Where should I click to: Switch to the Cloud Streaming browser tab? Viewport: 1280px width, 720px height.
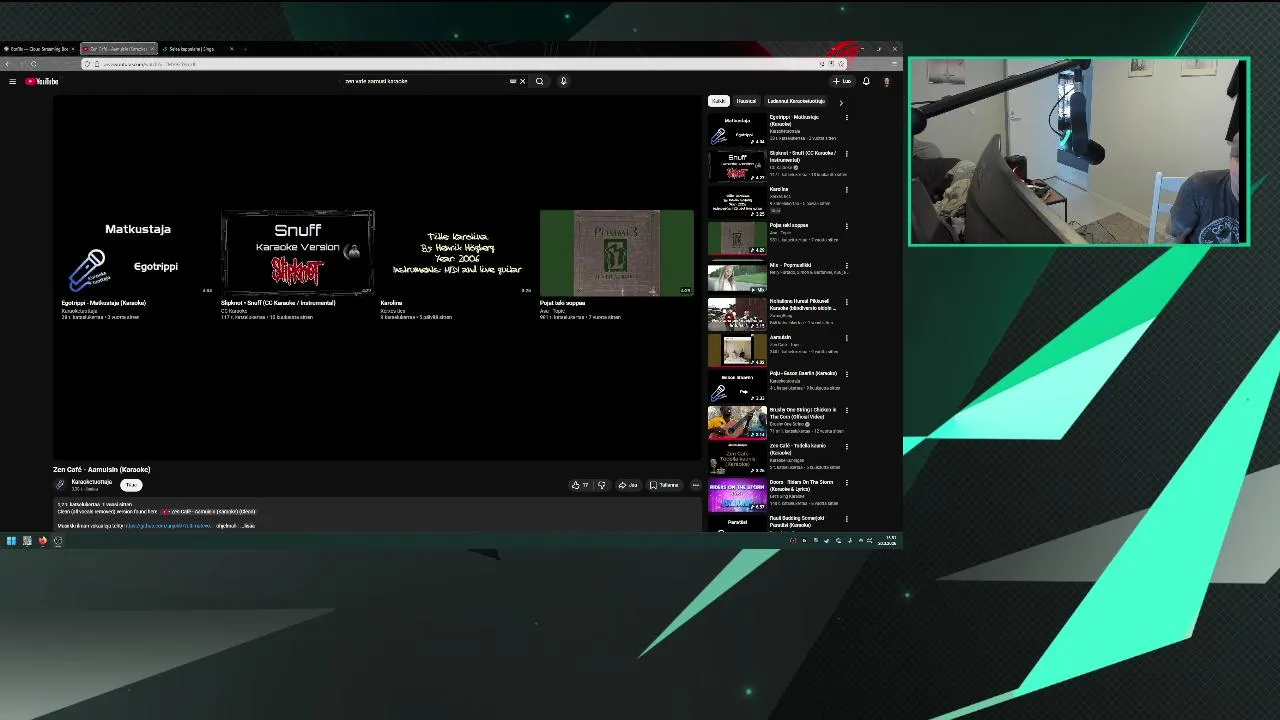pos(37,48)
